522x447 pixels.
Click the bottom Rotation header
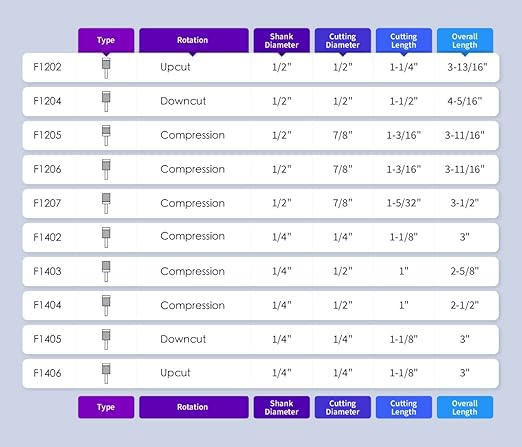coord(194,407)
